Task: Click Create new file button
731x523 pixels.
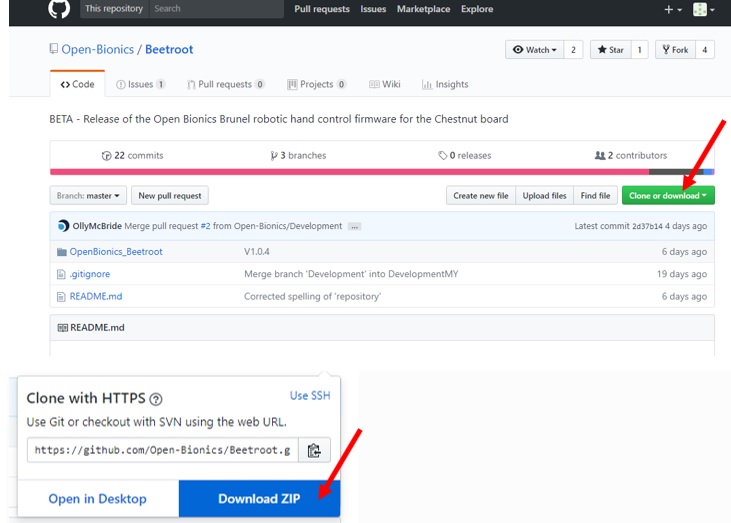Action: 481,196
